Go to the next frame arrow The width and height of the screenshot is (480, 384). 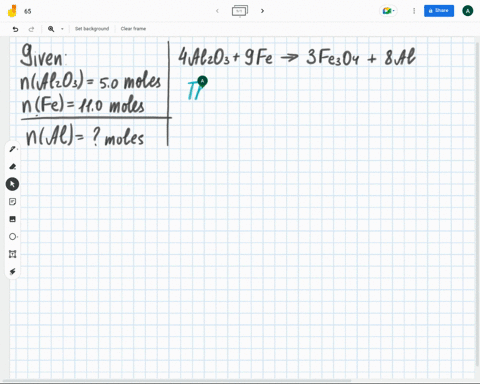pos(262,11)
